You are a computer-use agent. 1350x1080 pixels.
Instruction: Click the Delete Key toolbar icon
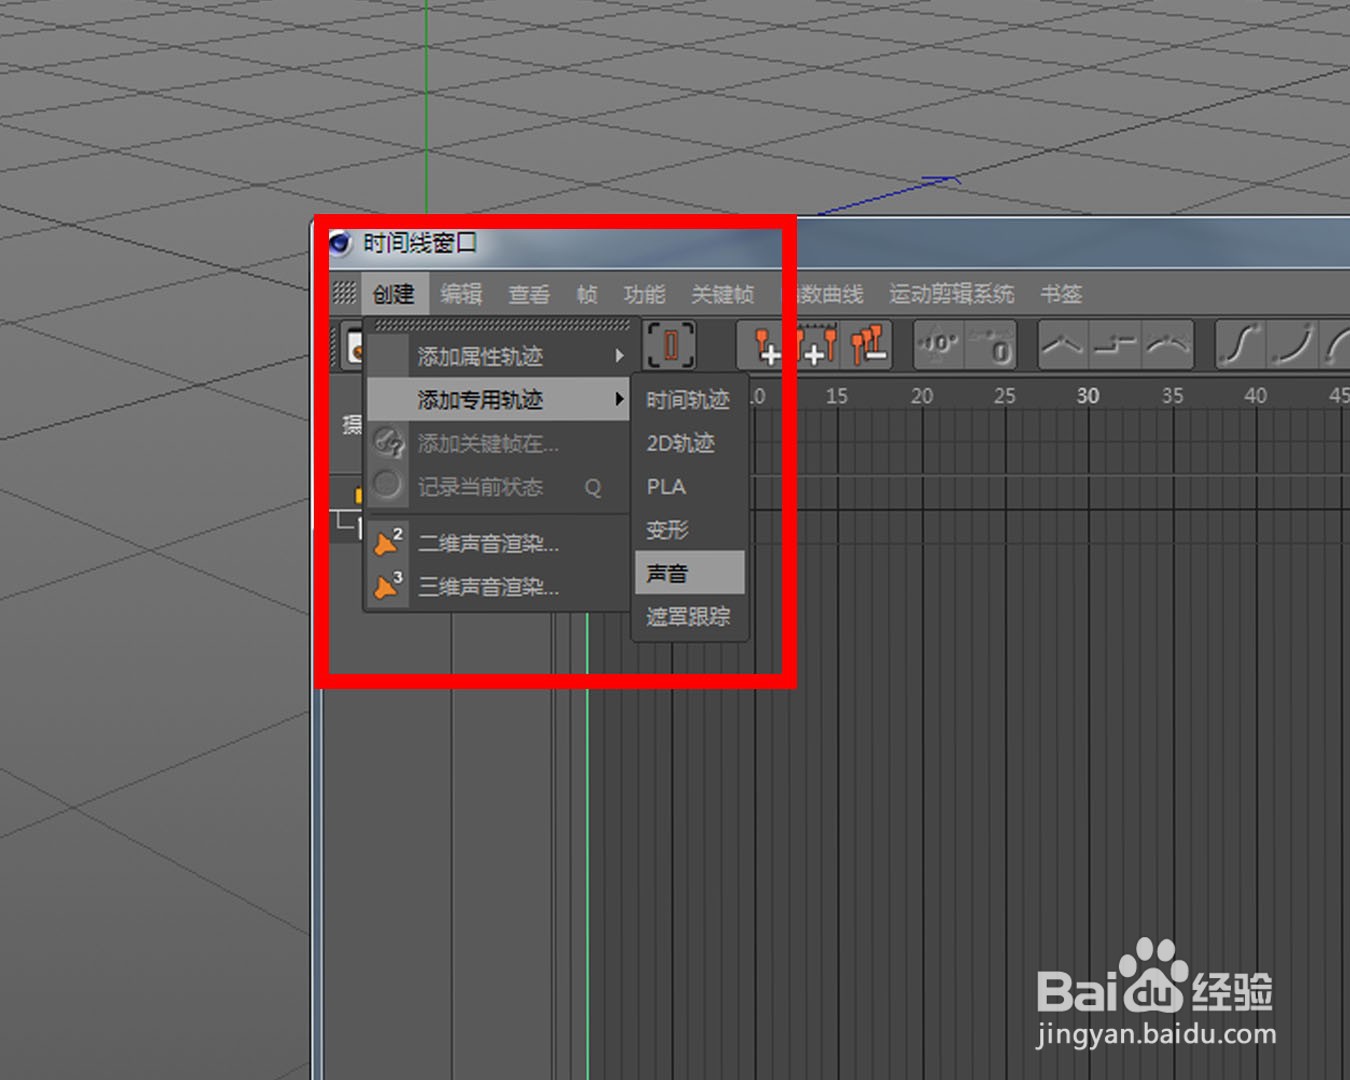click(x=866, y=345)
